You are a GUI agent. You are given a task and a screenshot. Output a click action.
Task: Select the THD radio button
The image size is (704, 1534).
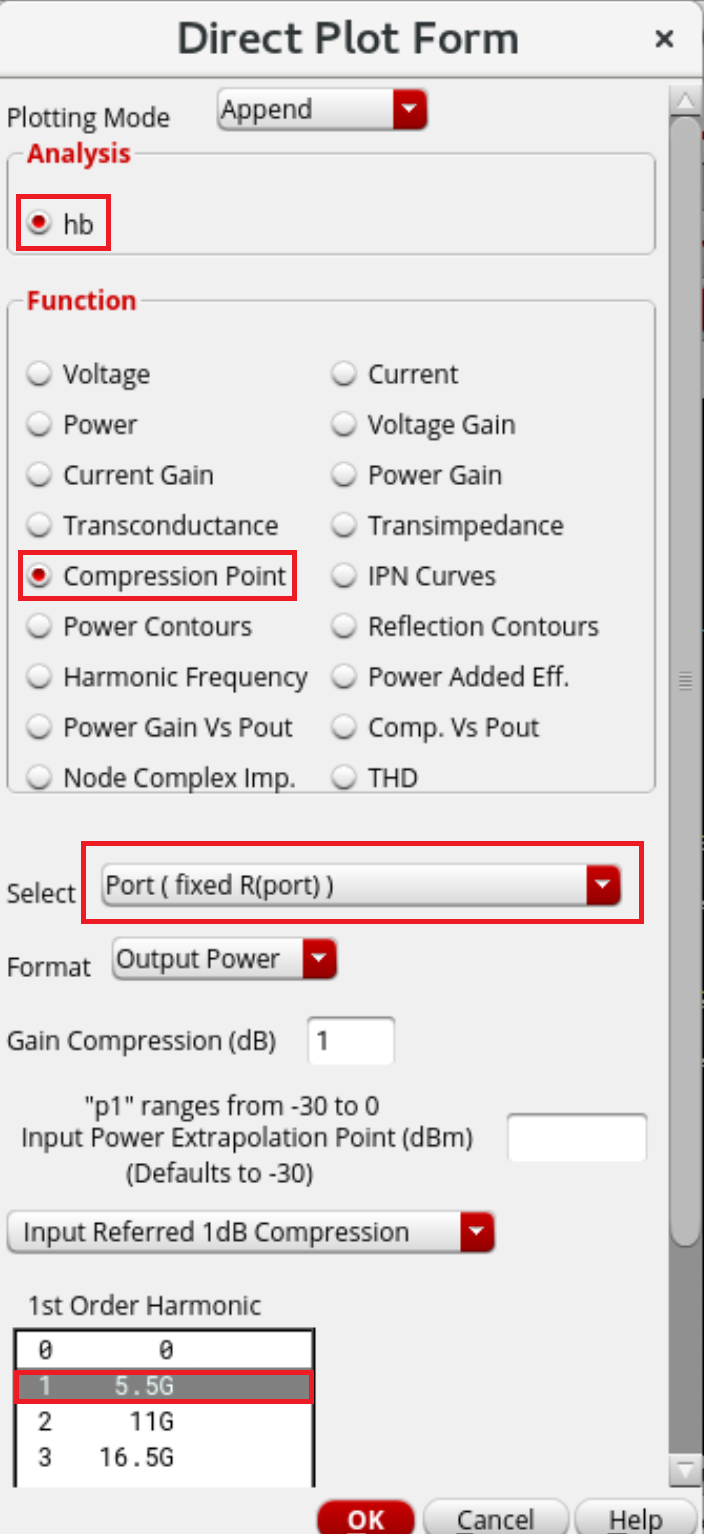[344, 777]
